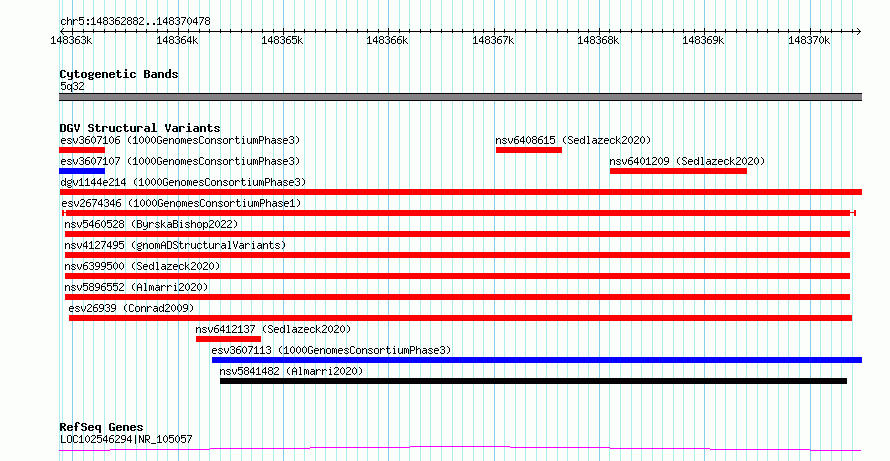890x461 pixels.
Task: Click the esv3607107 blue variant bar
Action: coord(82,171)
